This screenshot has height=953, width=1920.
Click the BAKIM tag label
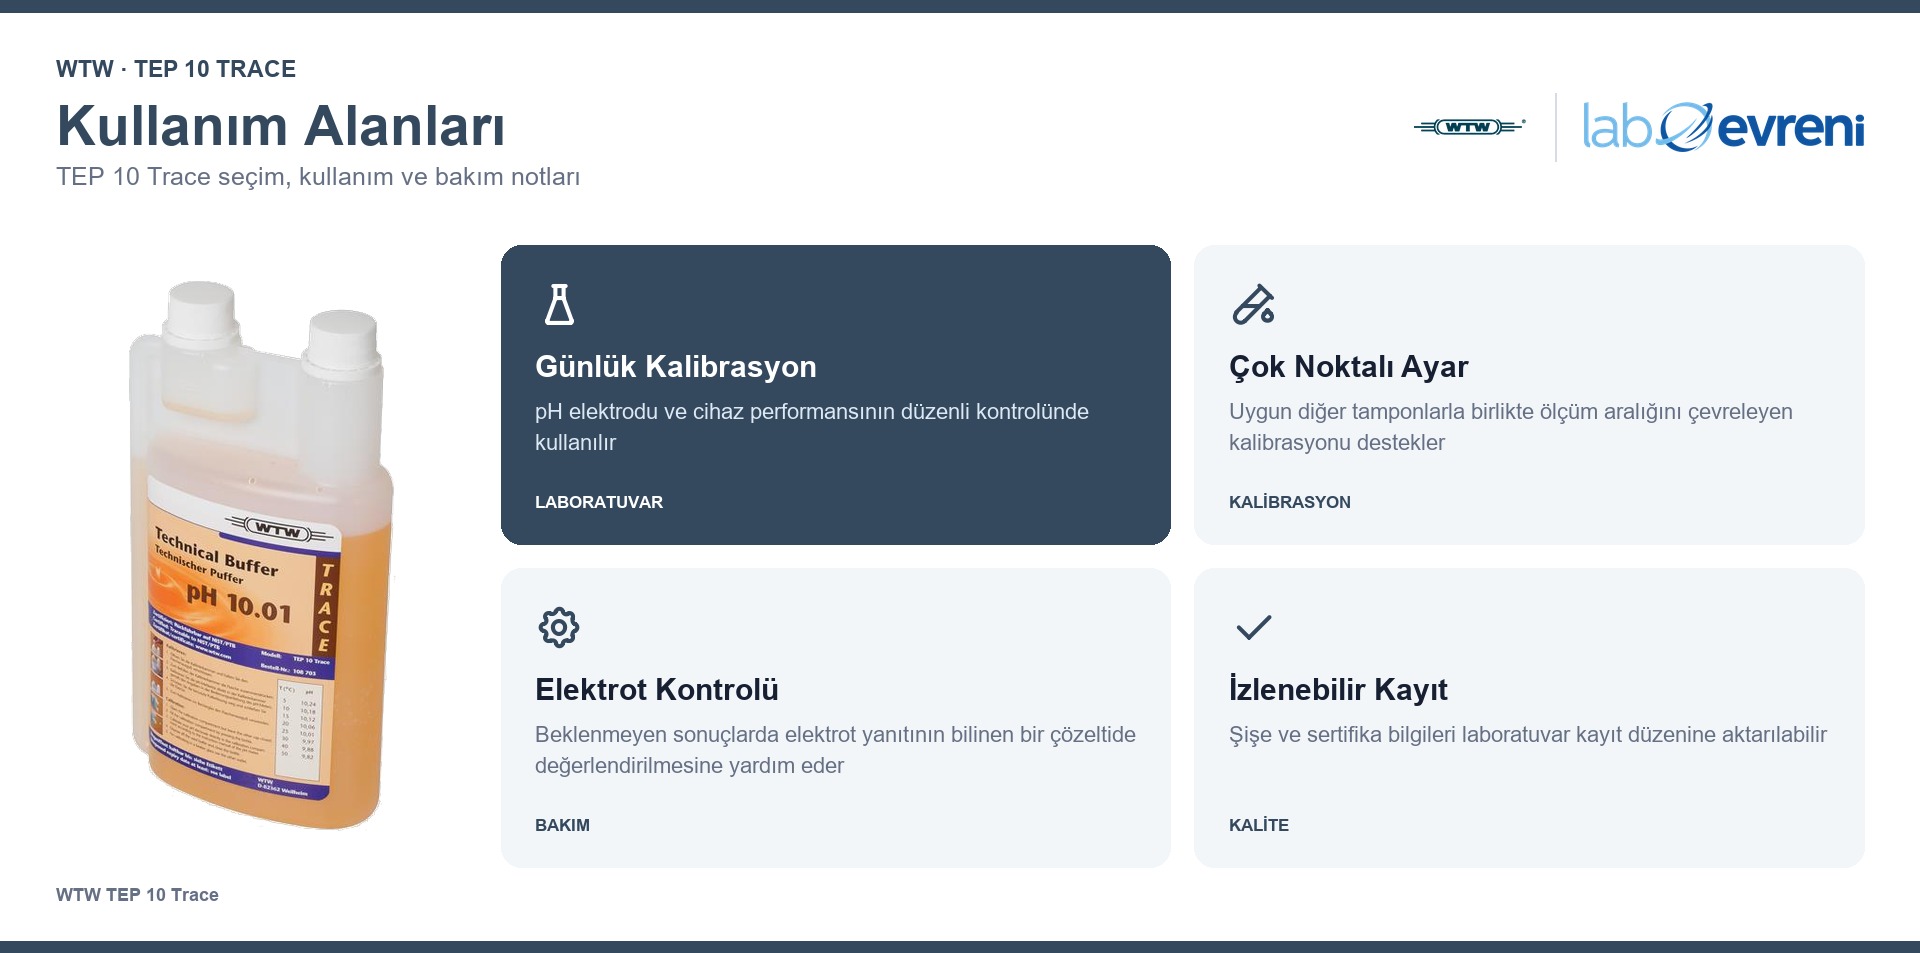pyautogui.click(x=562, y=825)
